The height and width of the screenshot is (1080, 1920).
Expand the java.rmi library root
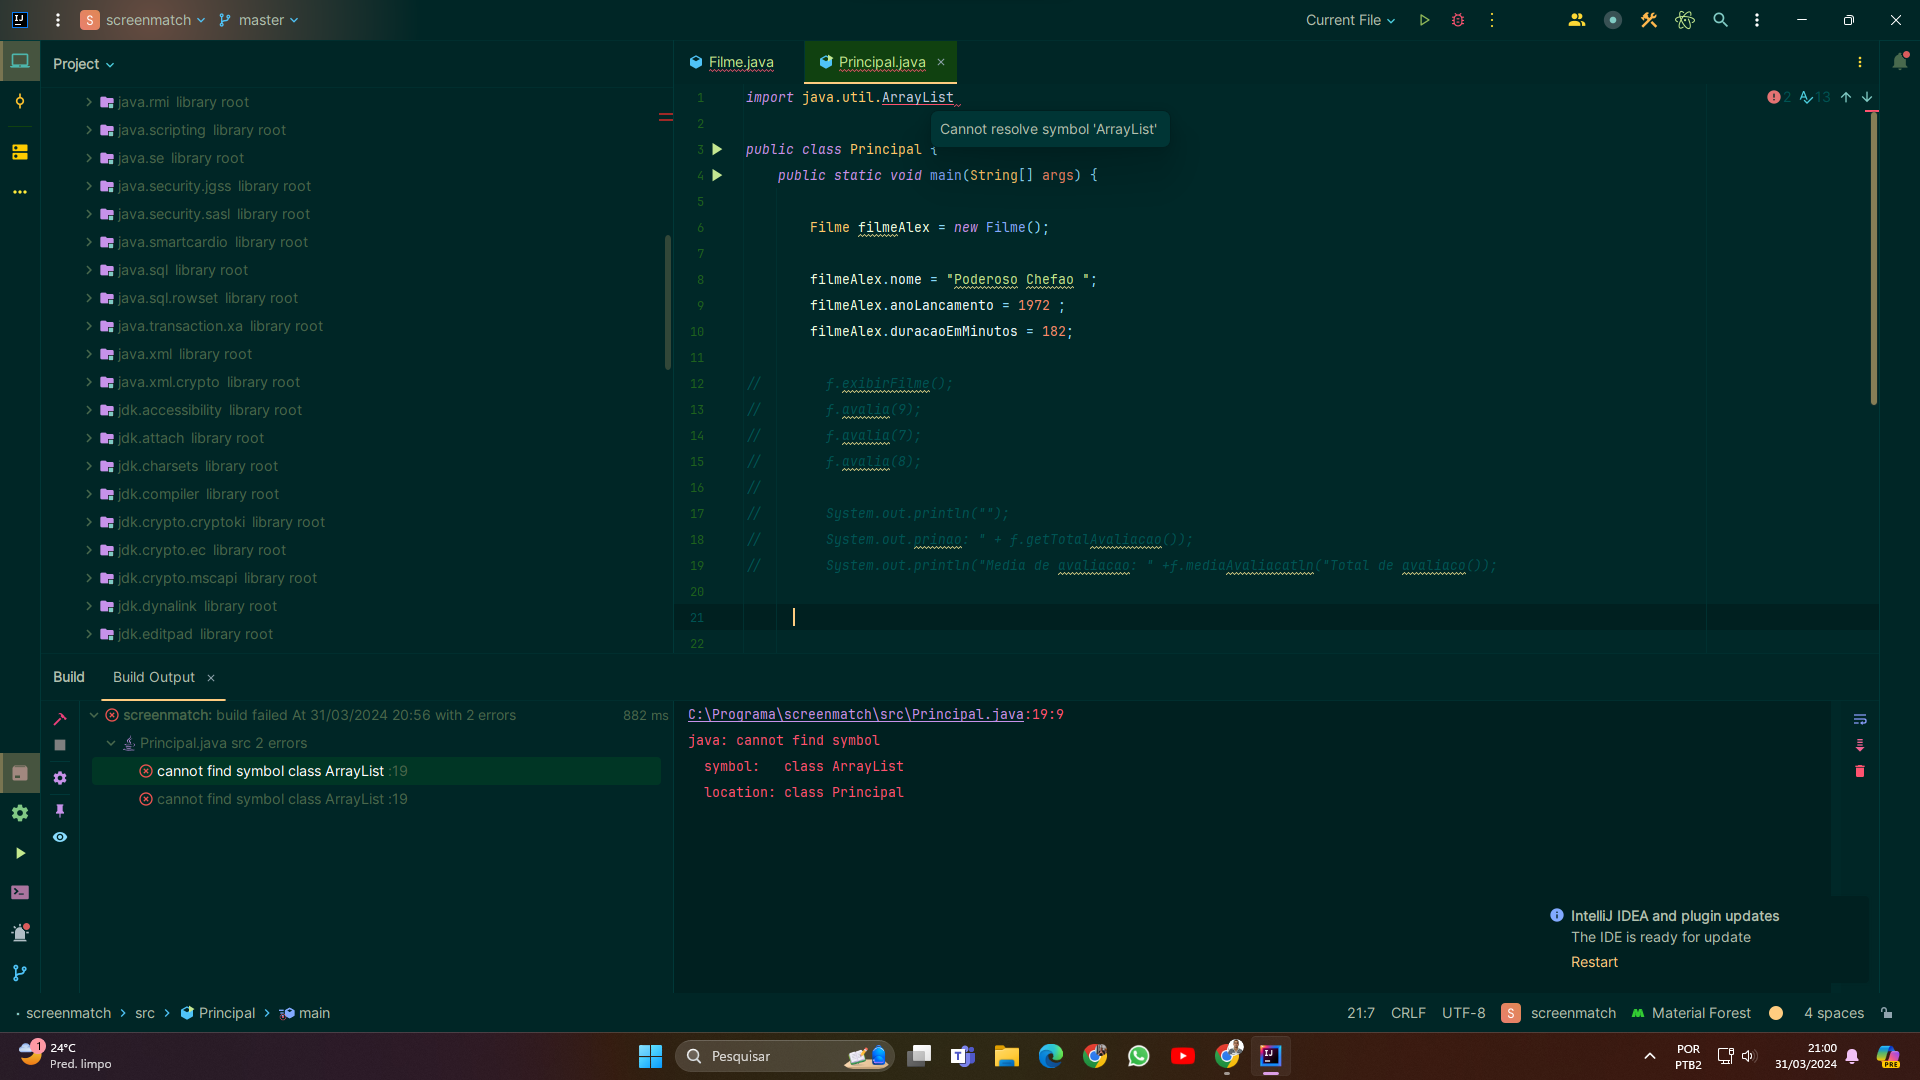click(89, 102)
